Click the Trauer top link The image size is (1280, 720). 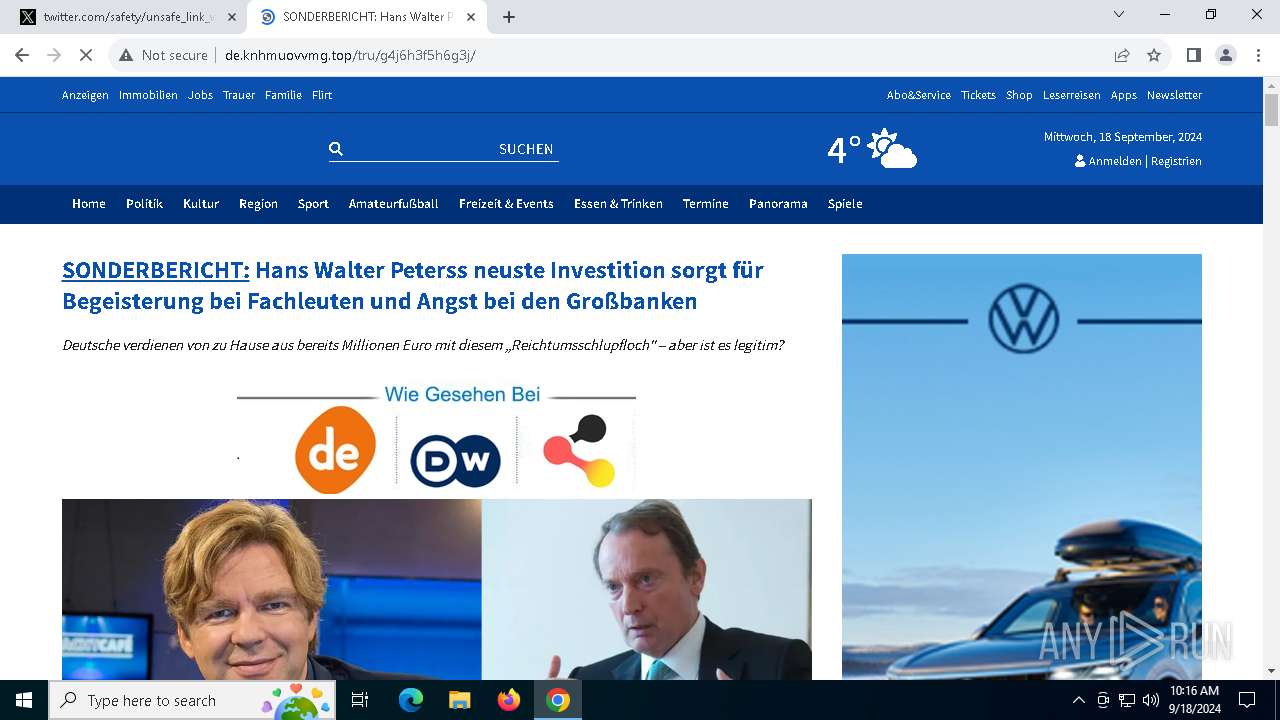point(239,95)
